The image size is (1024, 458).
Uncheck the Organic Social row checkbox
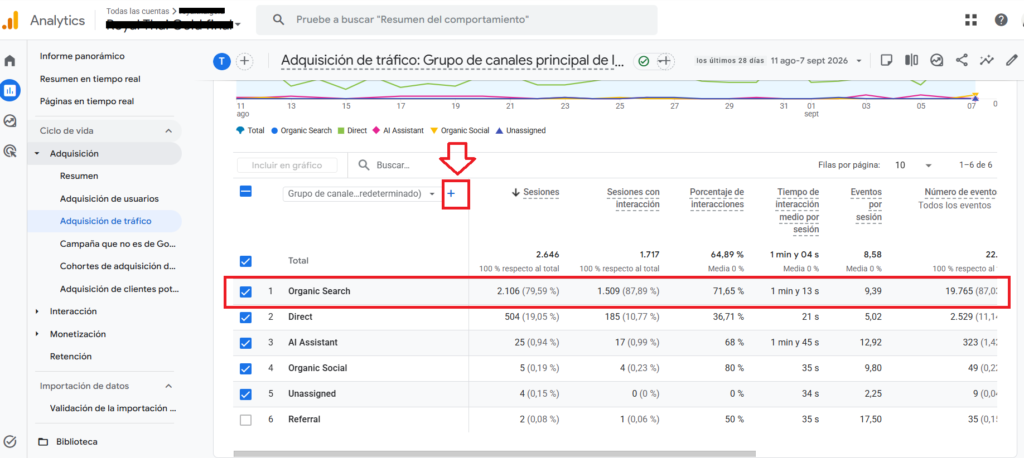246,368
